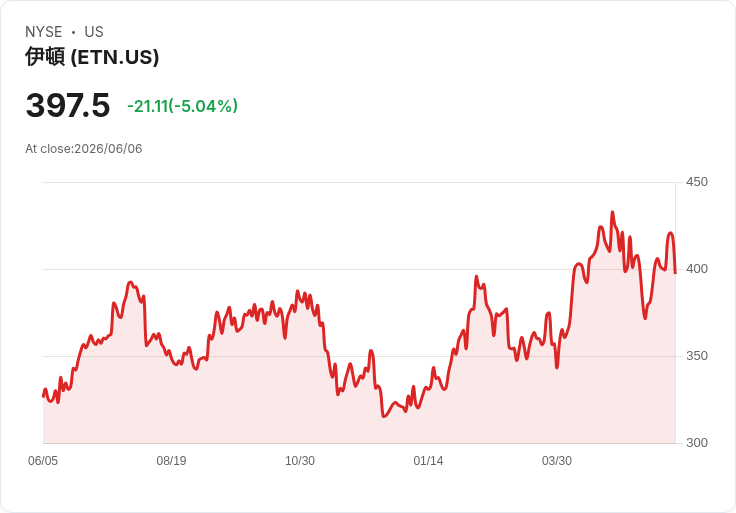Click the 400 horizontal gridline
Screen dimensions: 736x513
click(x=359, y=269)
